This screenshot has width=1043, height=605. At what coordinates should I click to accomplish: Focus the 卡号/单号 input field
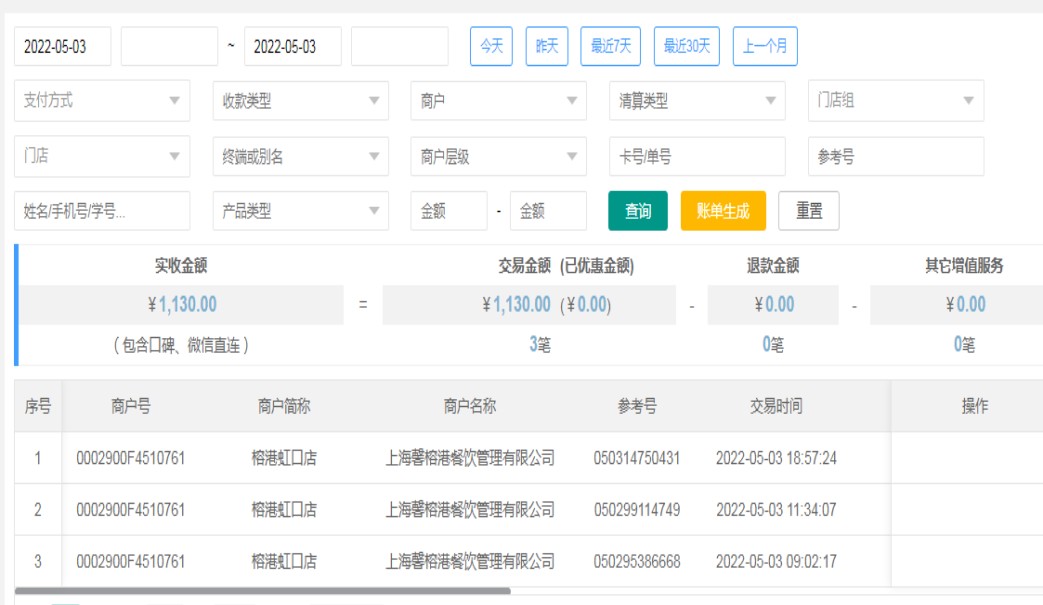click(x=697, y=157)
